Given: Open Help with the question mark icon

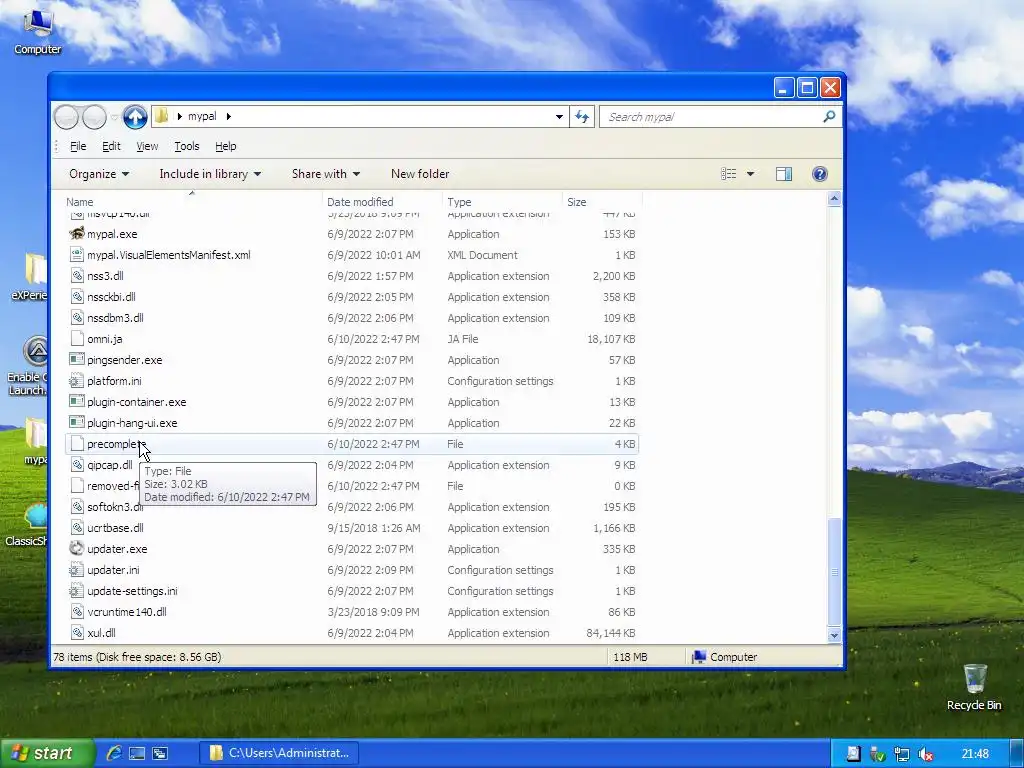Looking at the screenshot, I should tap(820, 174).
